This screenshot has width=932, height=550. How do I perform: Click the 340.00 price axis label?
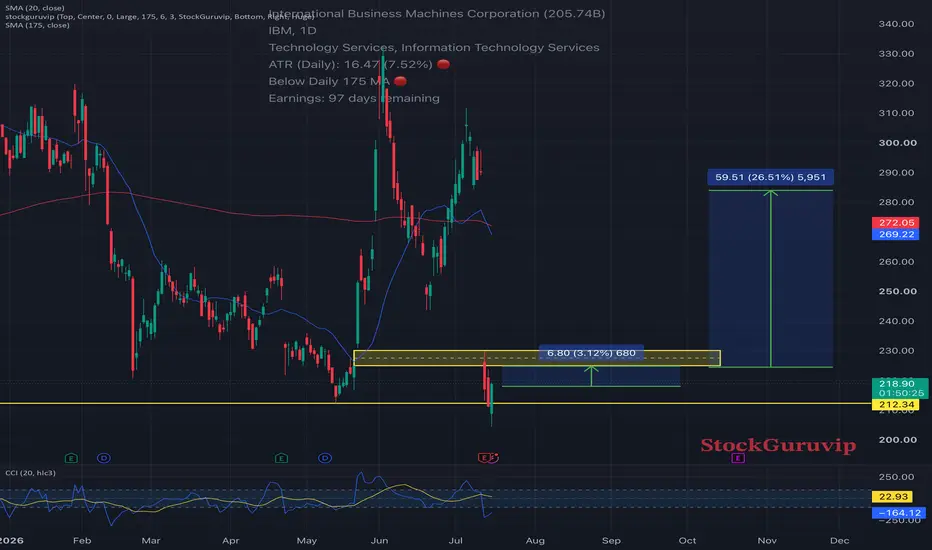click(896, 24)
